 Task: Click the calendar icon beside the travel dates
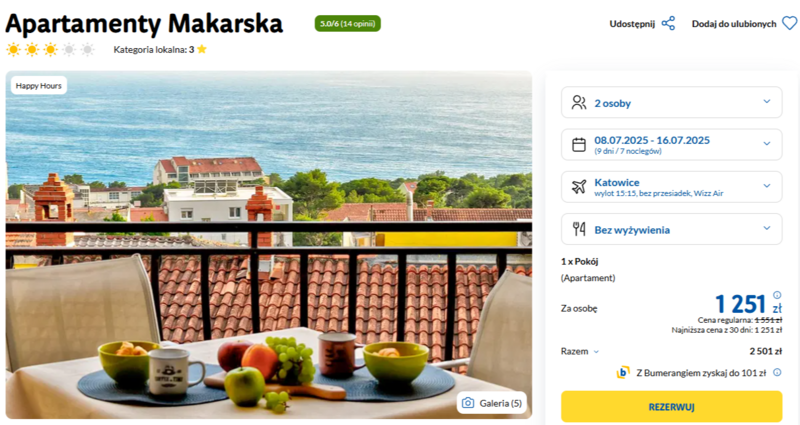pyautogui.click(x=579, y=145)
